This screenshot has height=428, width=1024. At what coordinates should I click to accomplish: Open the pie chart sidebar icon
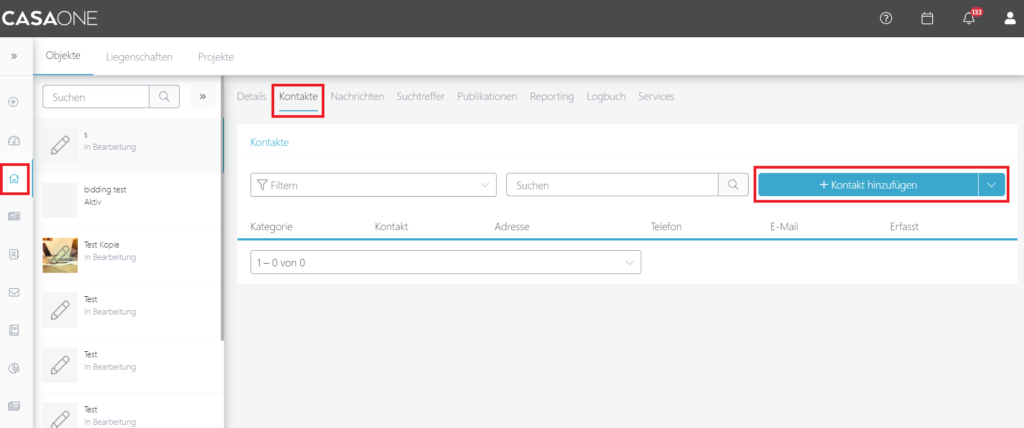point(14,368)
